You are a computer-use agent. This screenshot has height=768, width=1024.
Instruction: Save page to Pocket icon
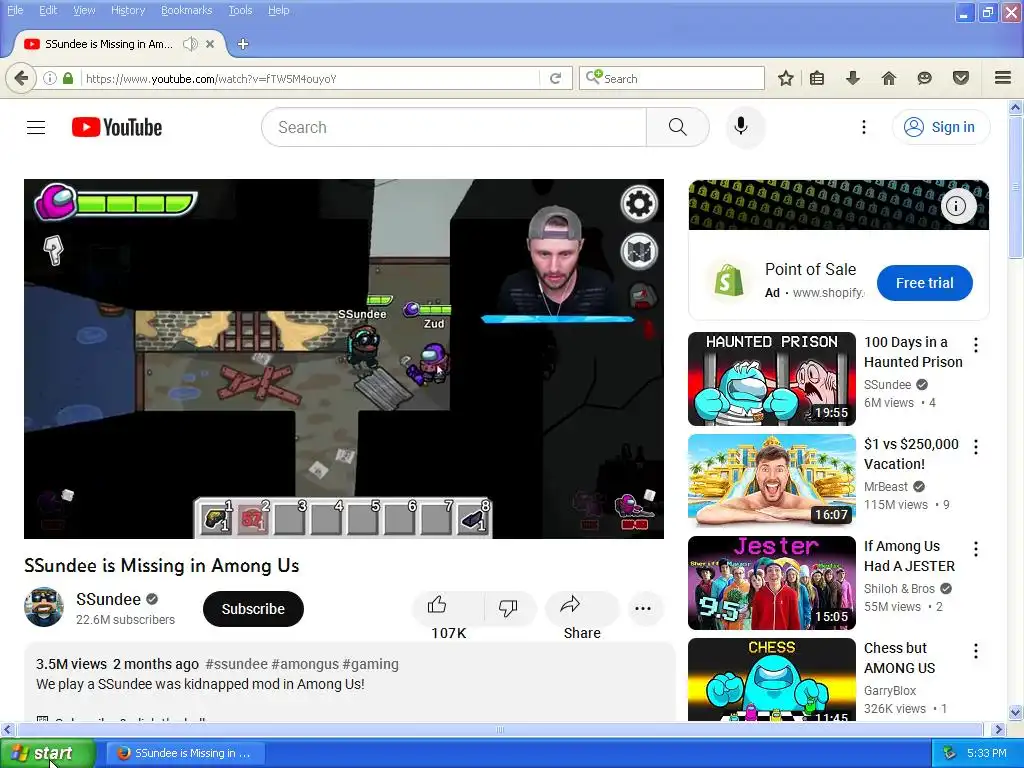pyautogui.click(x=961, y=78)
